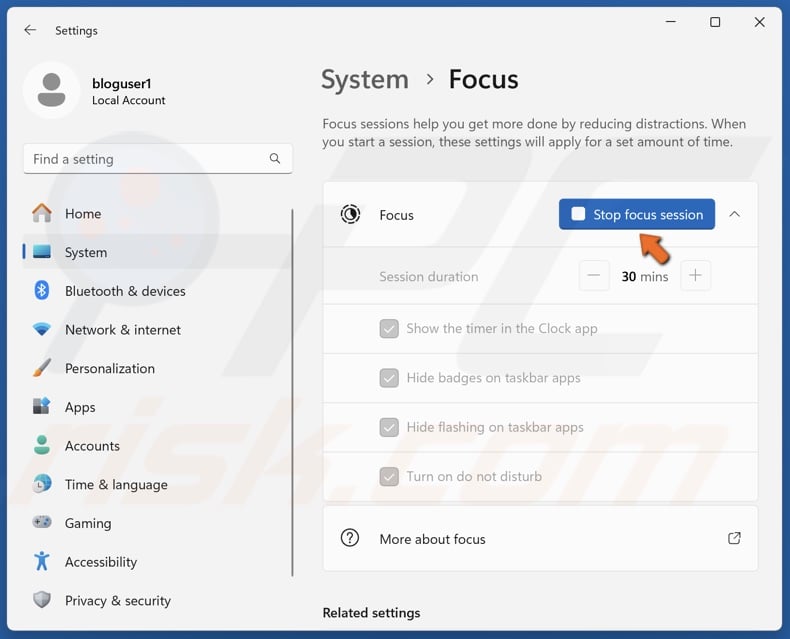Increase session duration with plus button

click(x=695, y=276)
